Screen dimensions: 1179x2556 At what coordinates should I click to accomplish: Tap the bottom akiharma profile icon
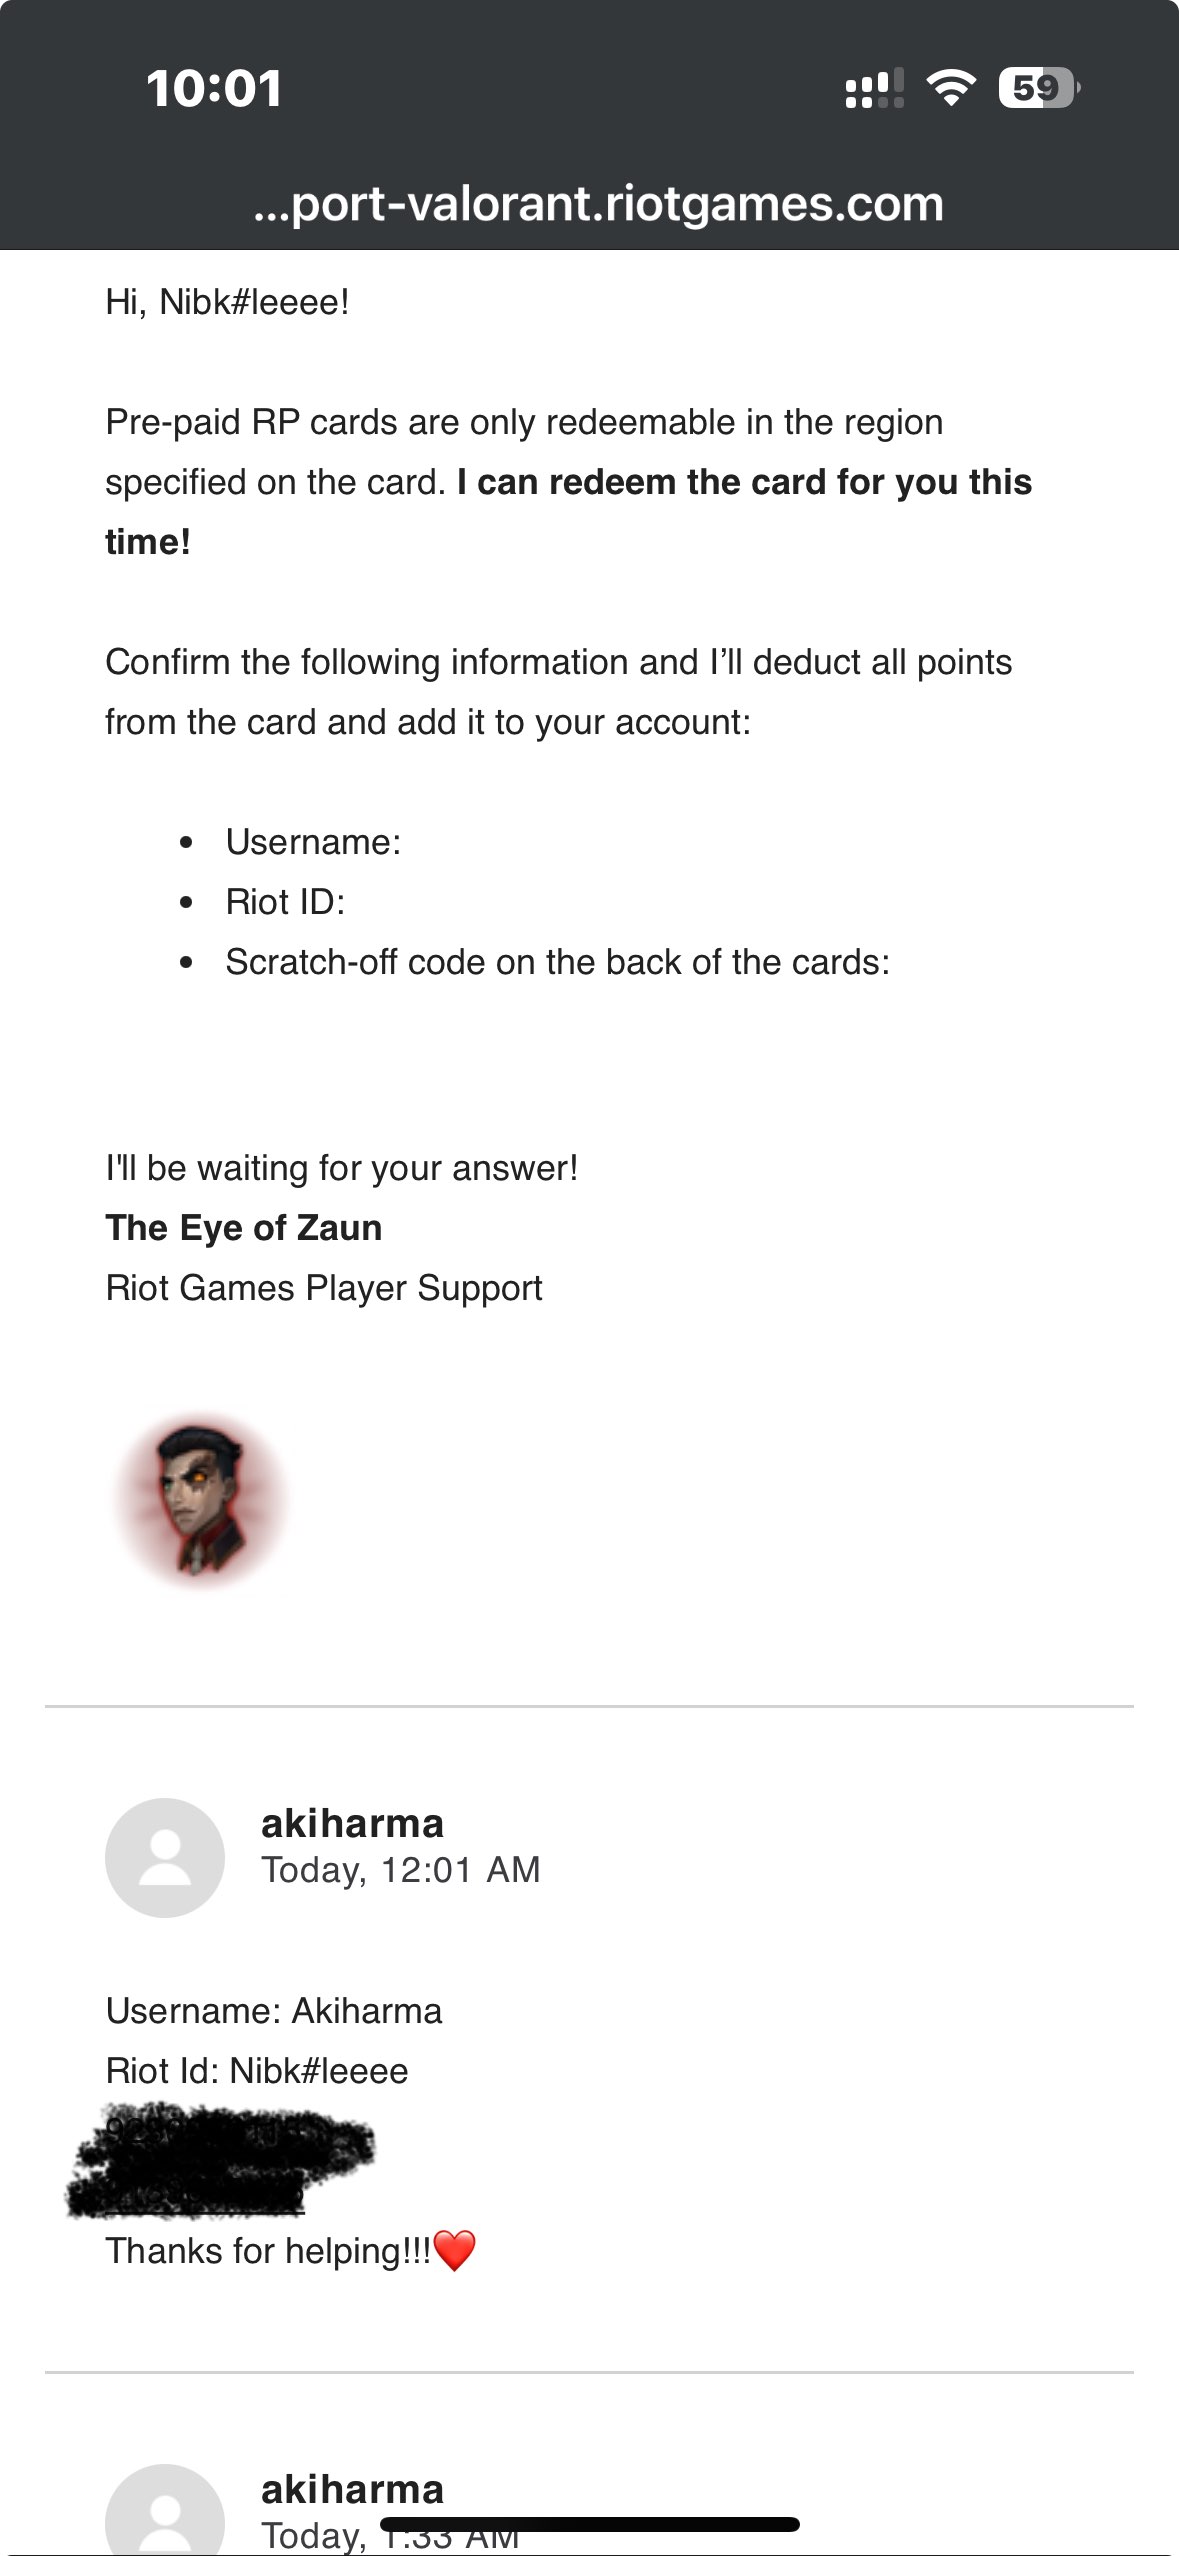point(165,2510)
